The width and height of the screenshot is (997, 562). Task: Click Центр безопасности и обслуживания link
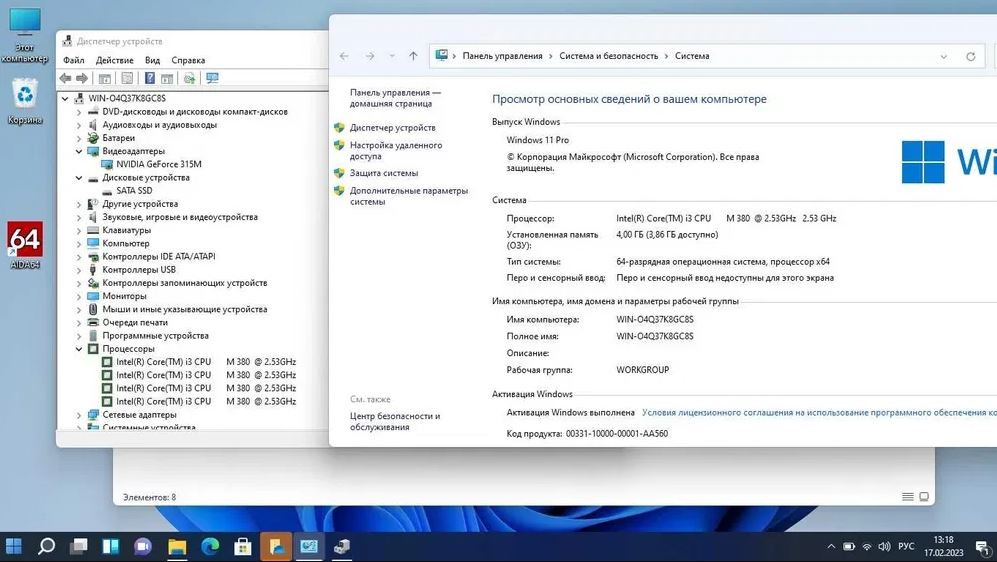click(394, 421)
